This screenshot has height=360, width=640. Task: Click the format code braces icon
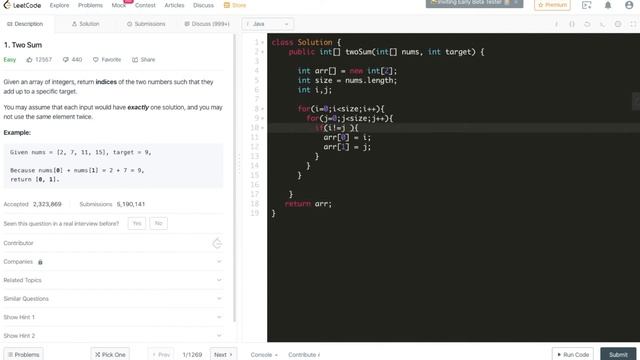coord(572,24)
